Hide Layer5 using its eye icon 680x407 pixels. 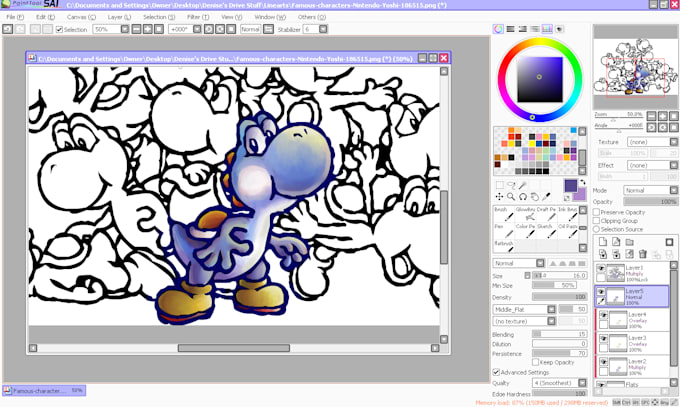pyautogui.click(x=601, y=292)
